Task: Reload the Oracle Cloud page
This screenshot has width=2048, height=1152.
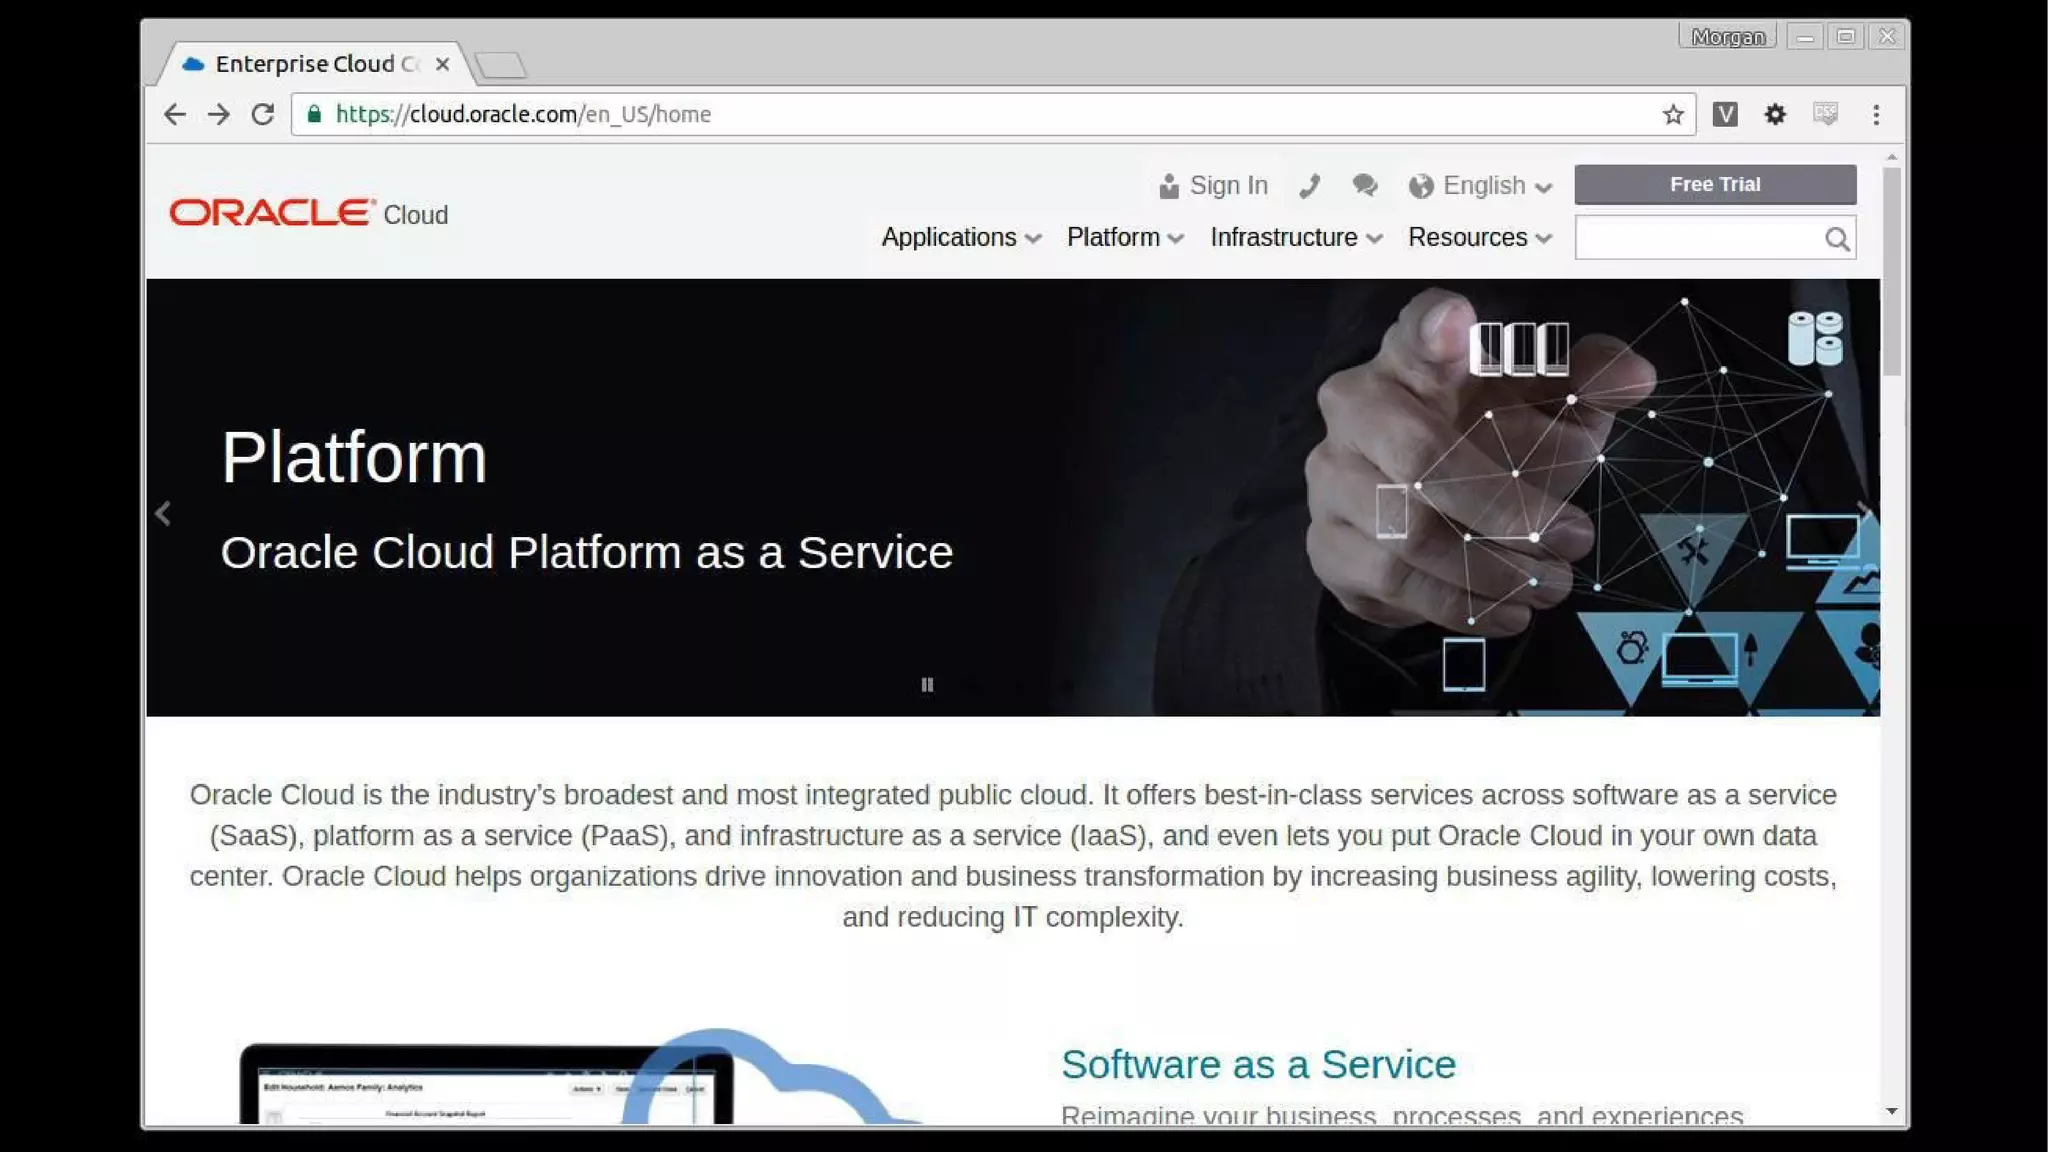Action: (262, 115)
